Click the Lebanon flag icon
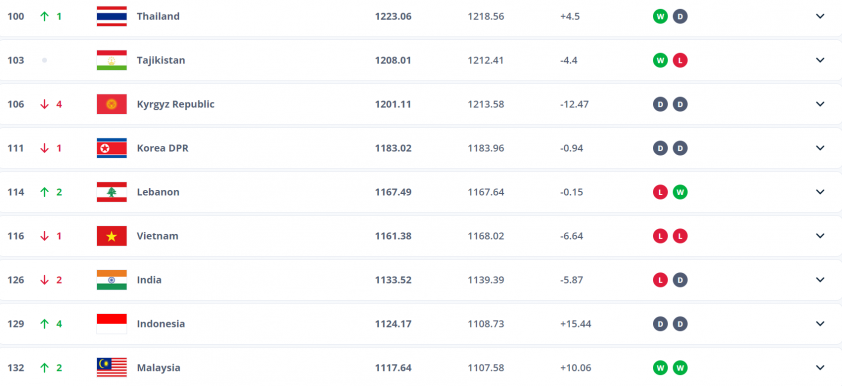This screenshot has height=386, width=842. pos(112,192)
